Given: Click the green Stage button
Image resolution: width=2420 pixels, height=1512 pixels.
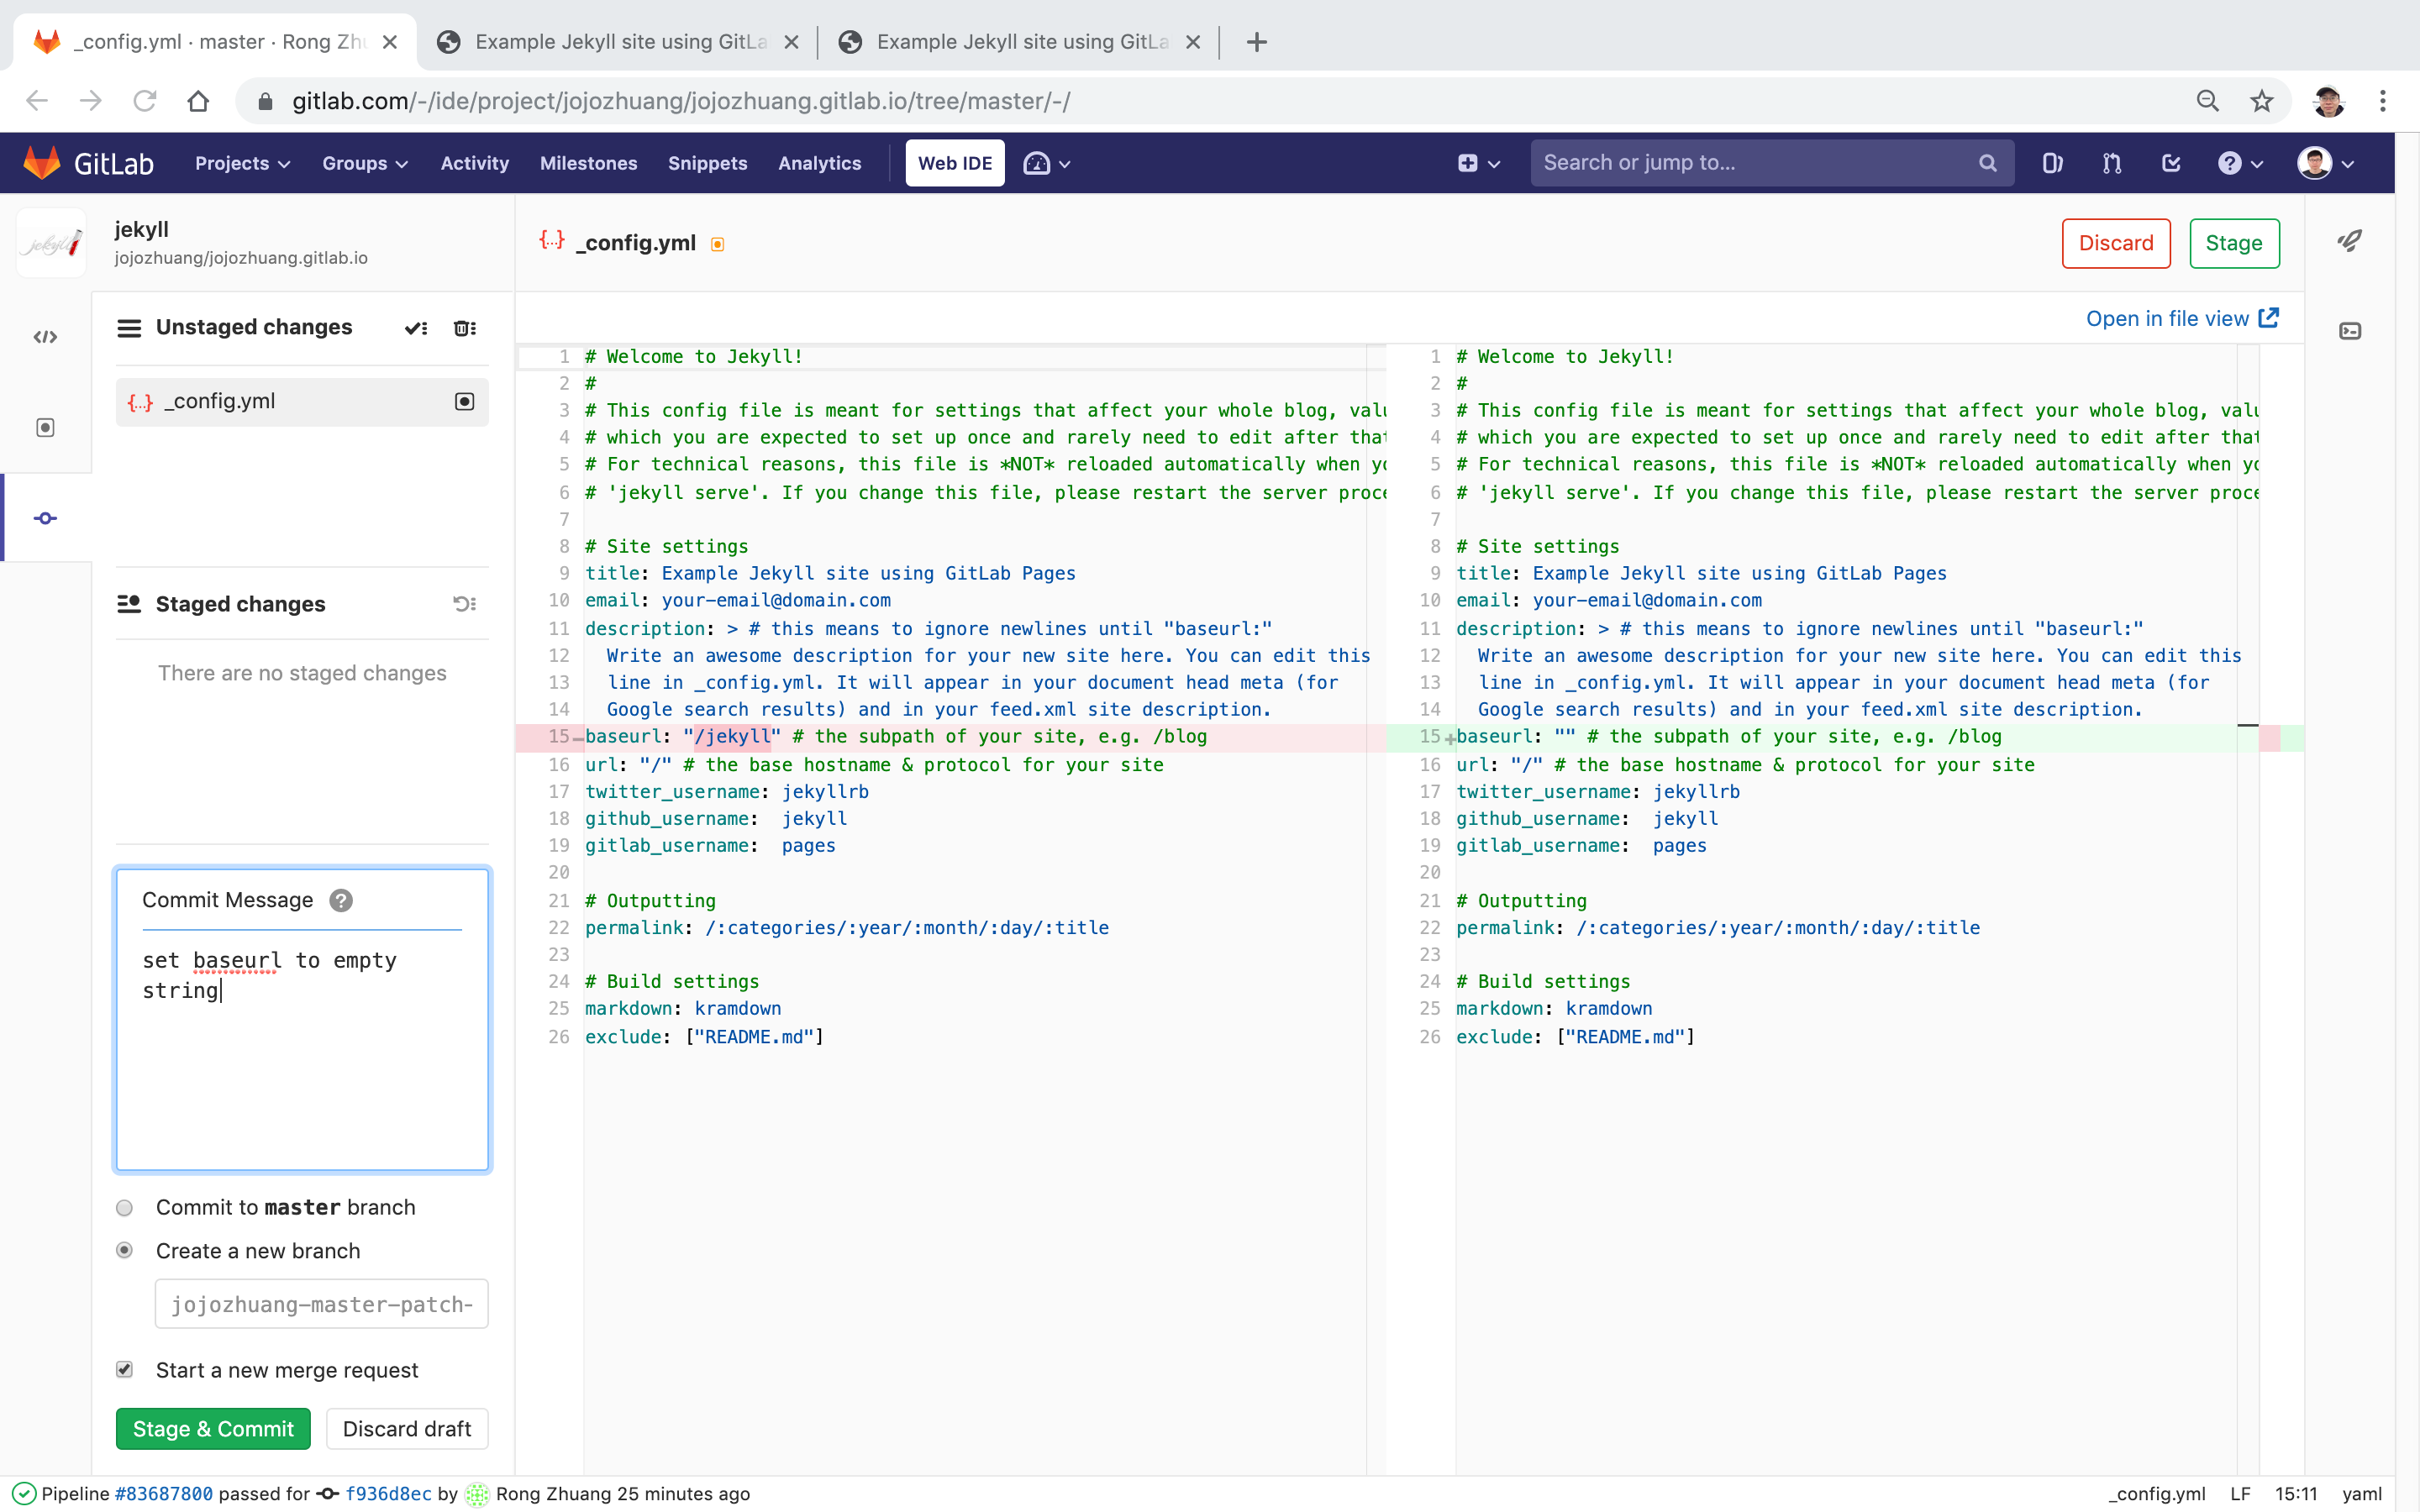Looking at the screenshot, I should click(2234, 243).
